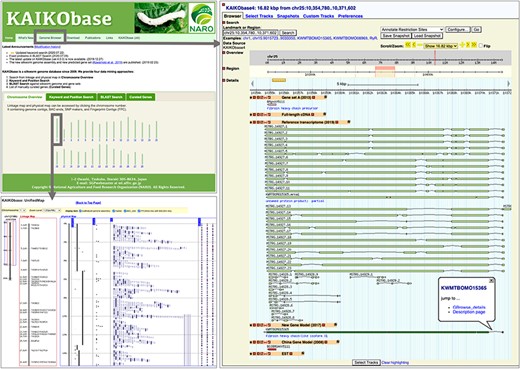The width and height of the screenshot is (520, 369).
Task: Click the dark green New Gene Model feature
Action: [378, 332]
